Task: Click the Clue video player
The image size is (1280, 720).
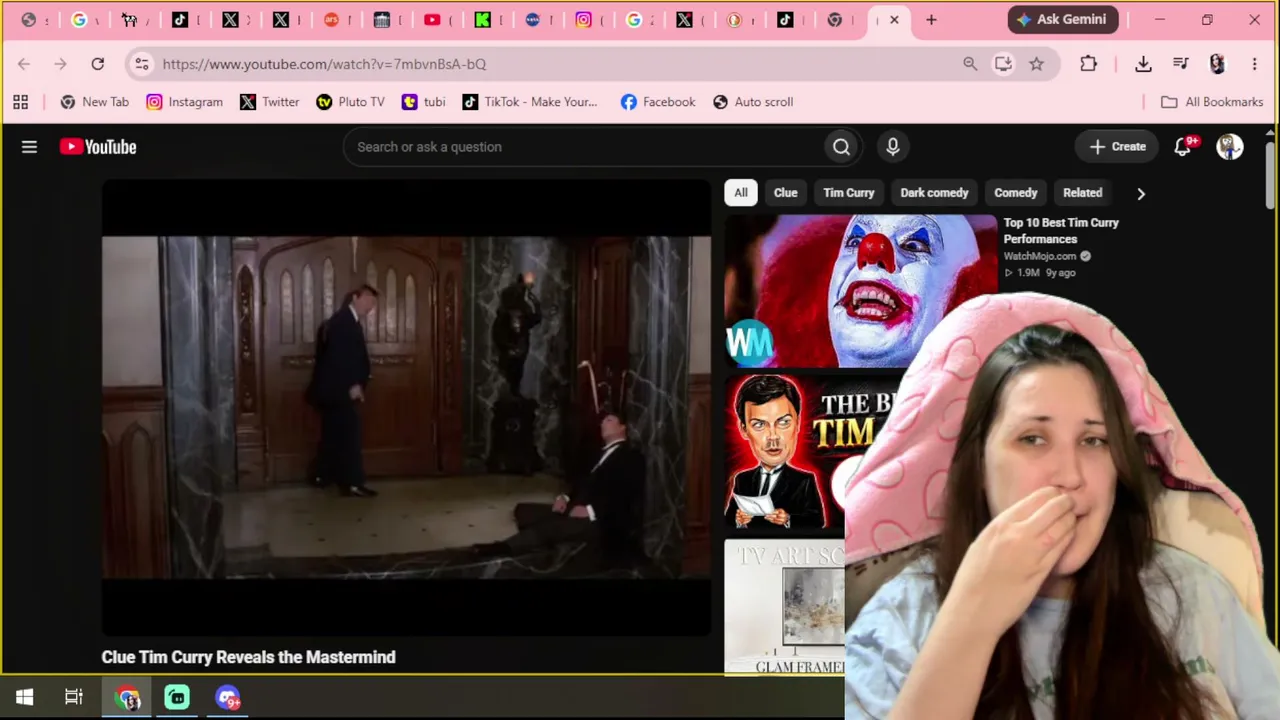Action: [406, 407]
